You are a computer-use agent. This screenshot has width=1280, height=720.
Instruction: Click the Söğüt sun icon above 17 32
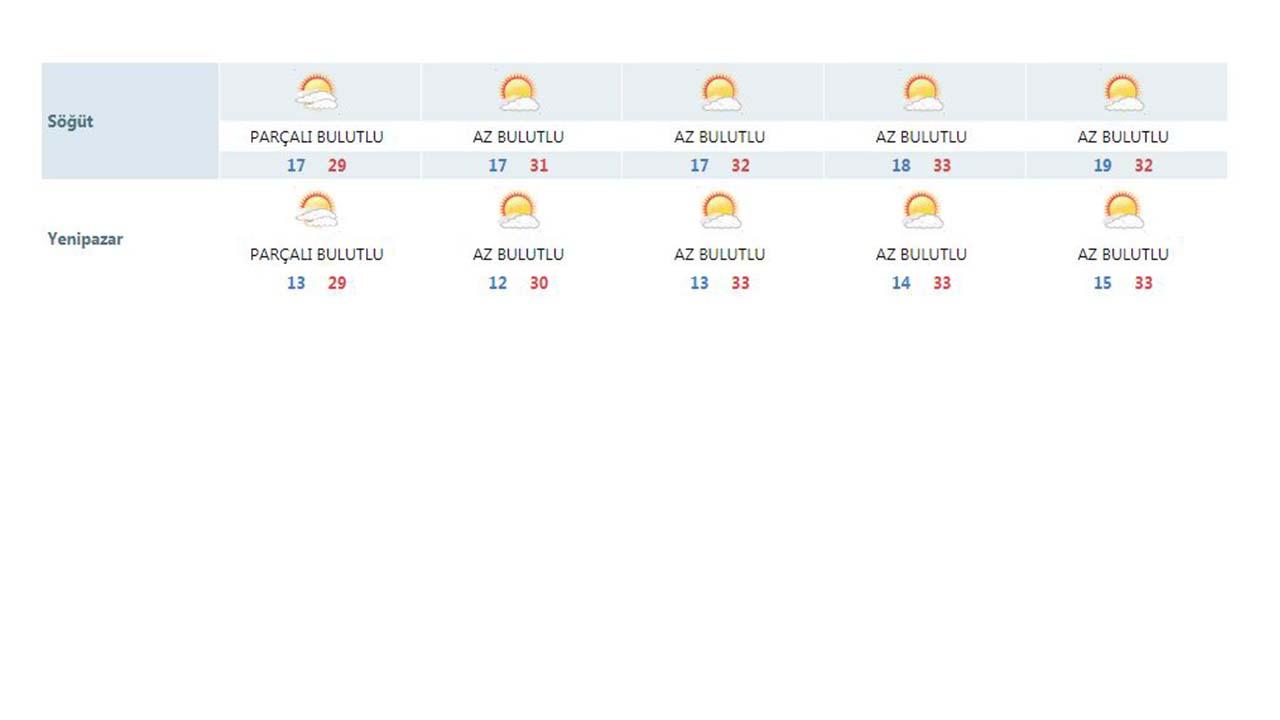[720, 92]
